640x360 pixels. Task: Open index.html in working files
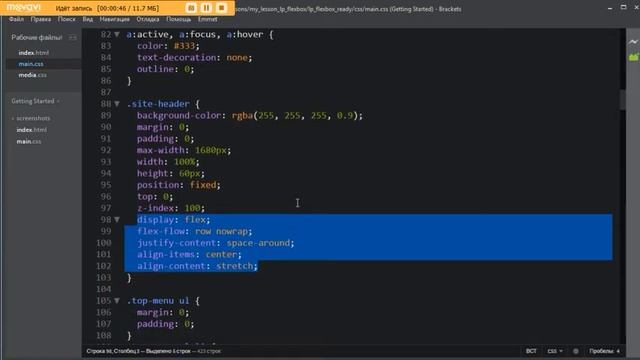[33, 53]
